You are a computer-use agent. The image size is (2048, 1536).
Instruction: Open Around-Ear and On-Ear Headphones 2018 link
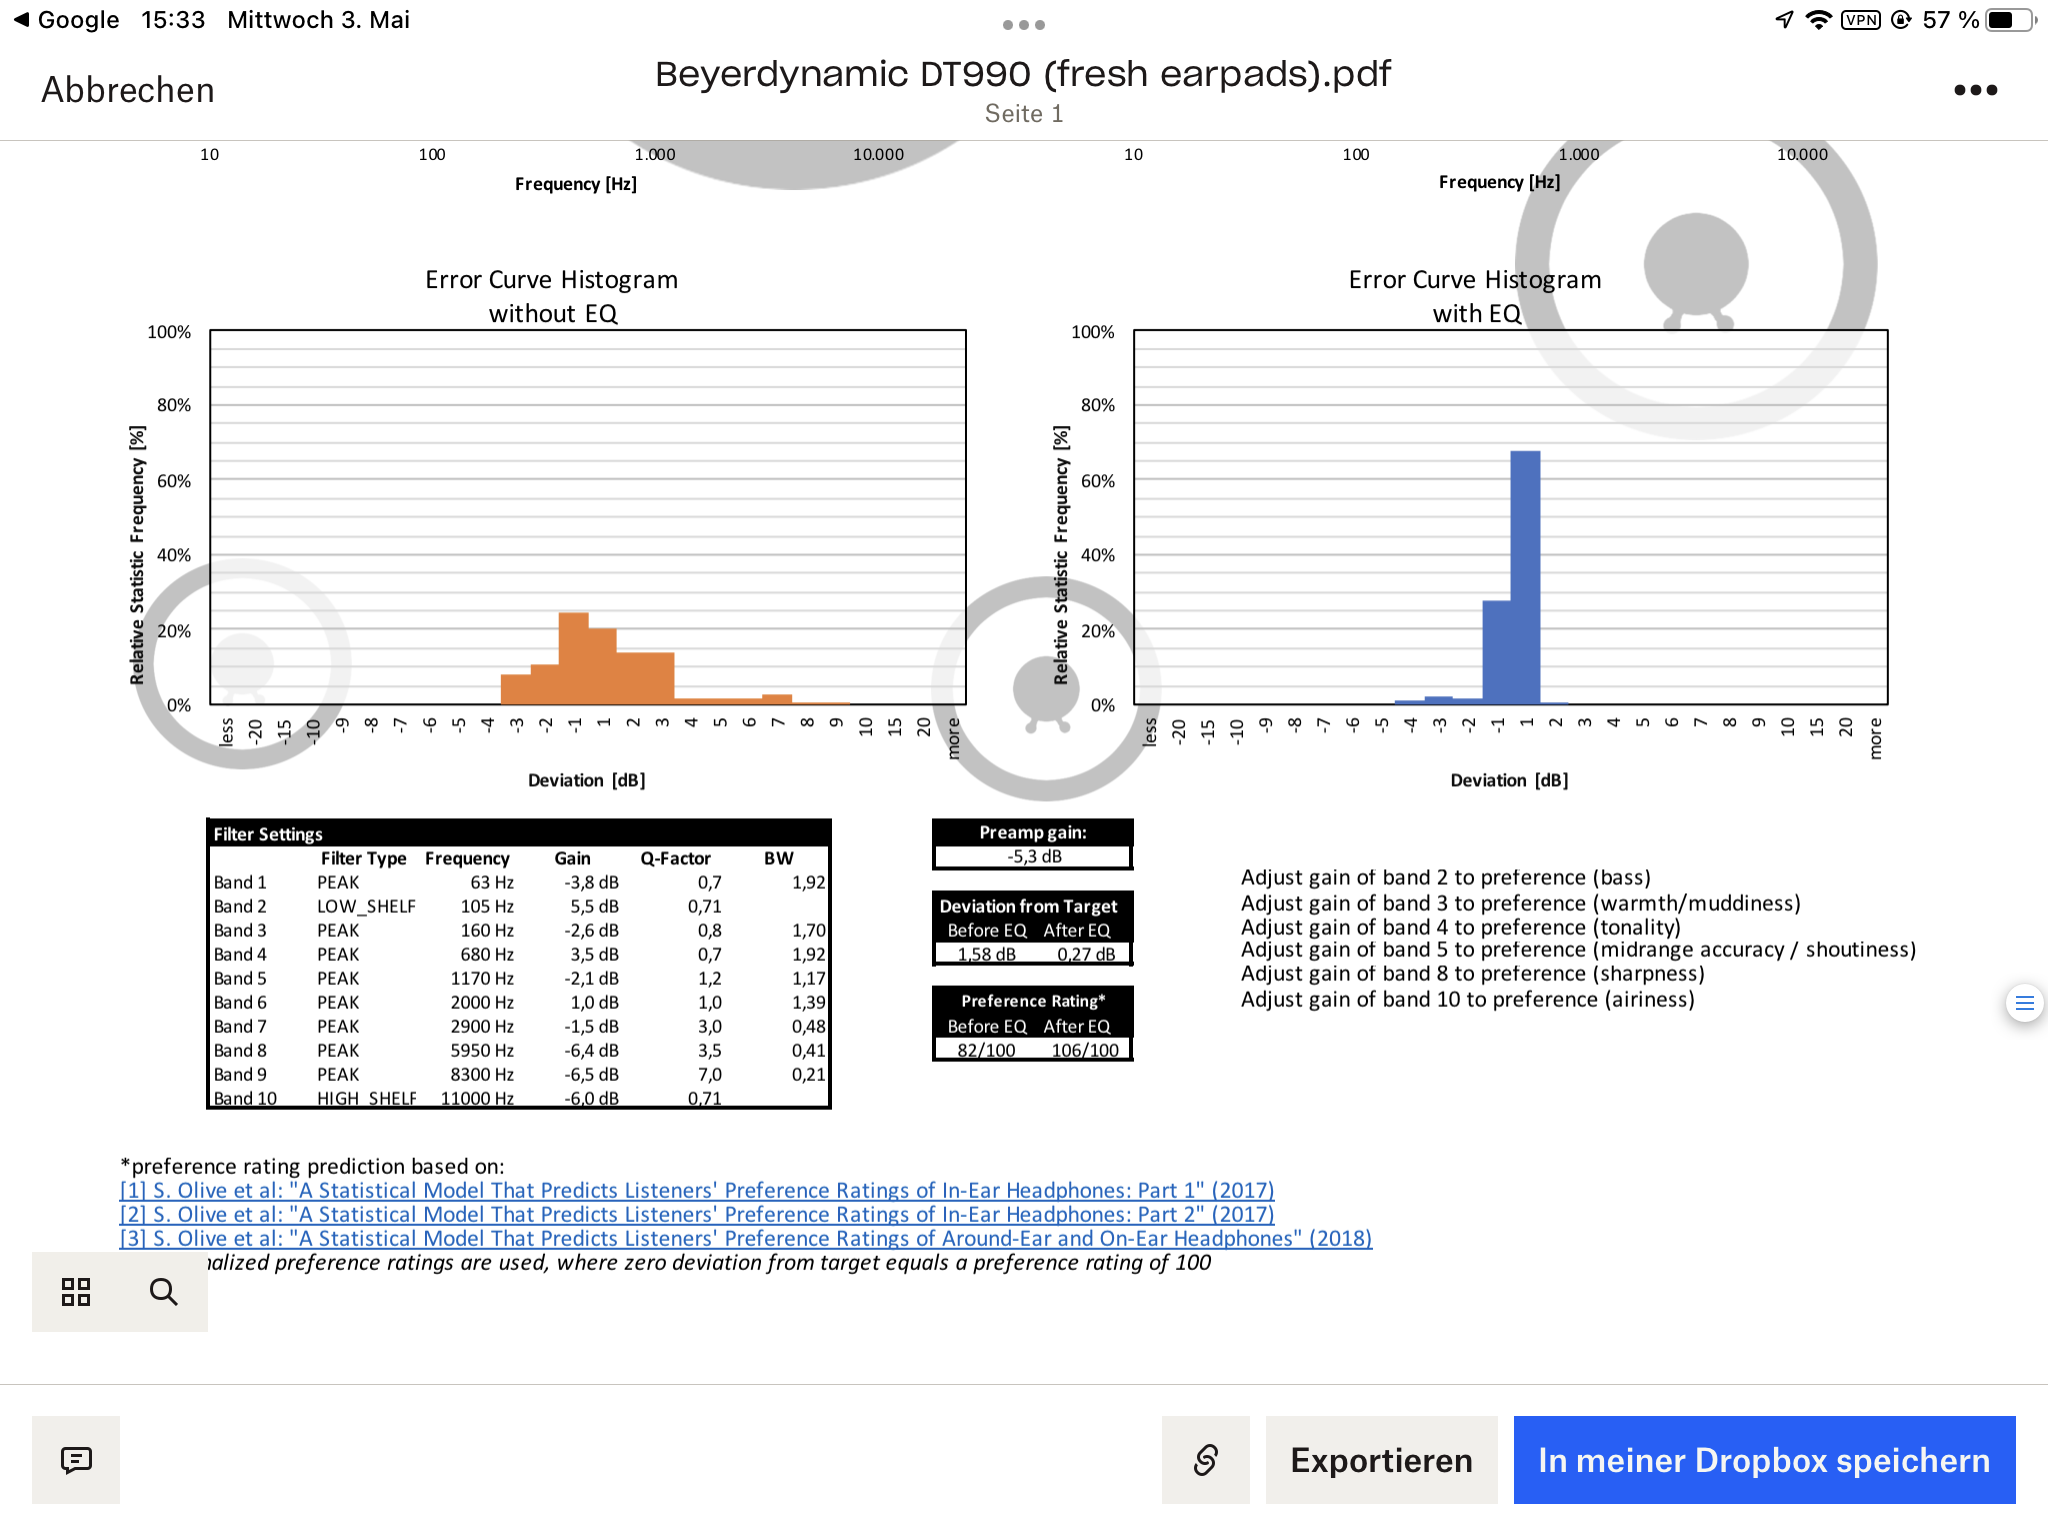(746, 1238)
